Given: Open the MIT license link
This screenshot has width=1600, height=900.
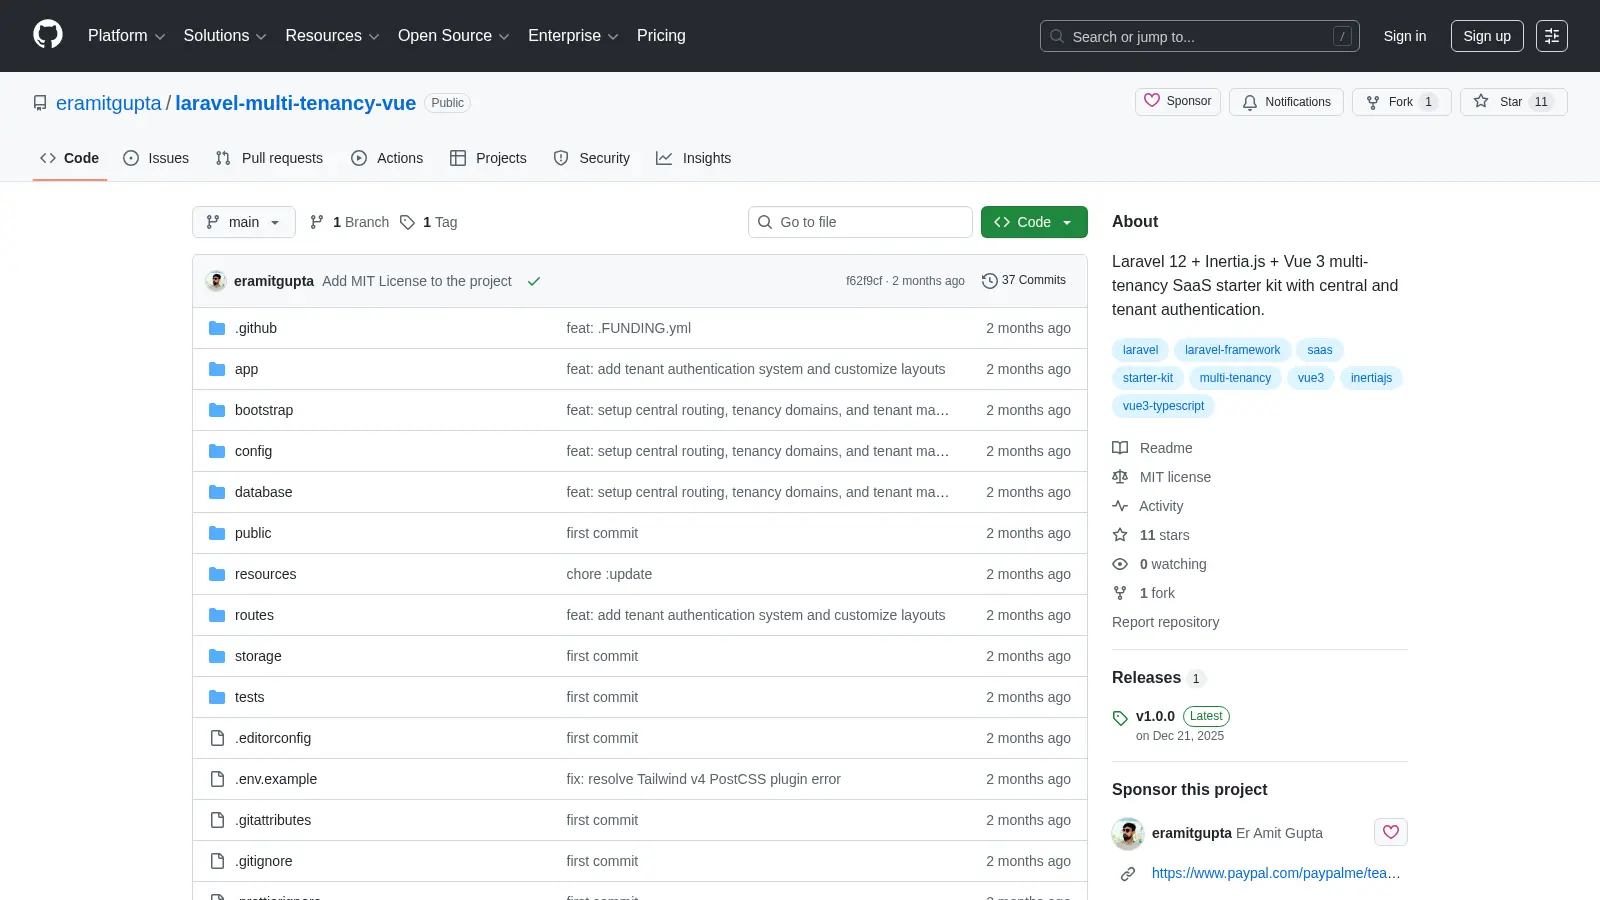Looking at the screenshot, I should click(1162, 477).
